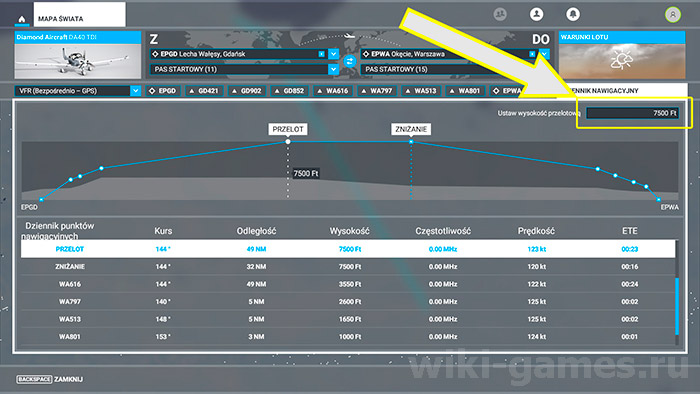Open the notifications bell icon

[x=573, y=14]
